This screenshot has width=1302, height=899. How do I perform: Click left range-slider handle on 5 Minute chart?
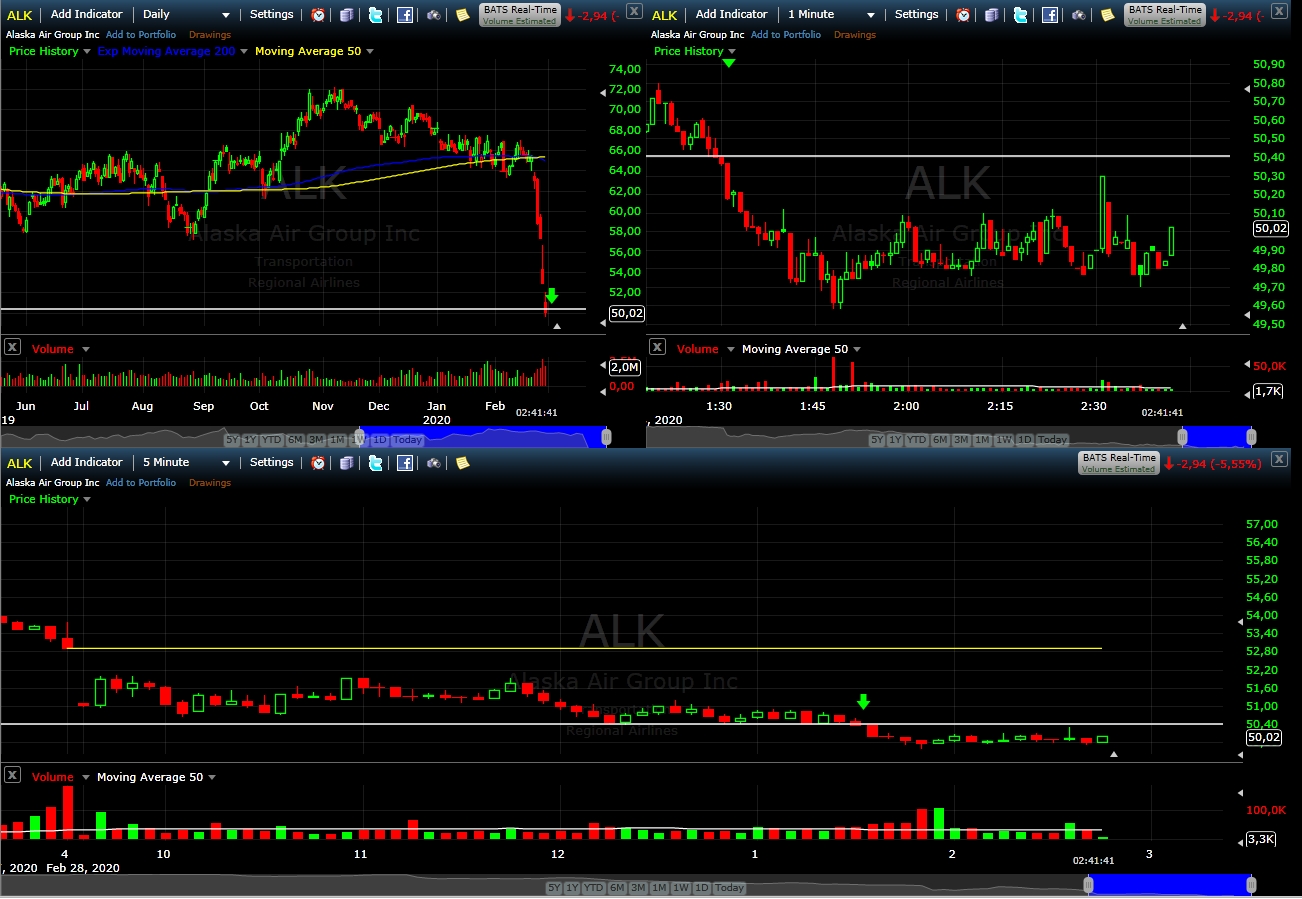click(x=1089, y=885)
